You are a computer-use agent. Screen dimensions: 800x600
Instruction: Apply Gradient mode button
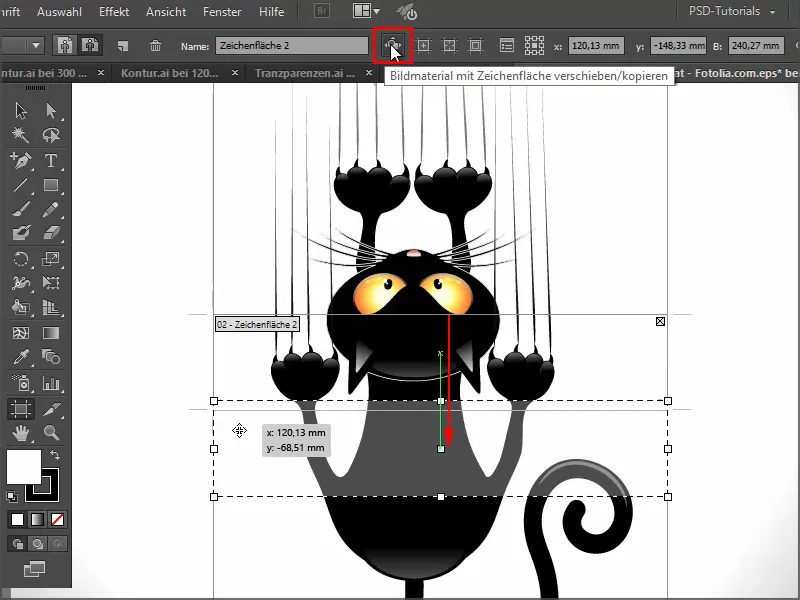(x=37, y=519)
